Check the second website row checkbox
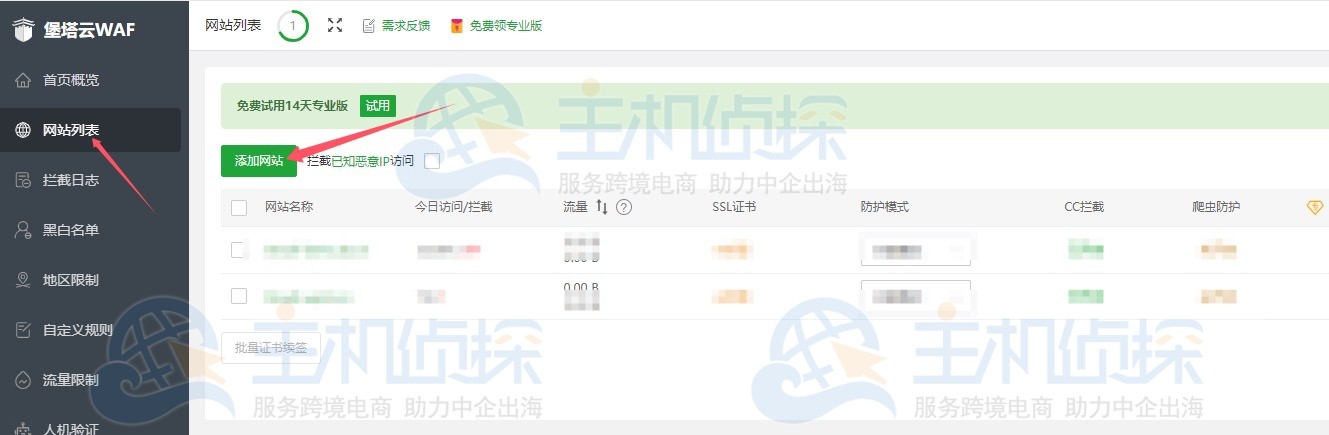Image resolution: width=1329 pixels, height=435 pixels. coord(239,296)
